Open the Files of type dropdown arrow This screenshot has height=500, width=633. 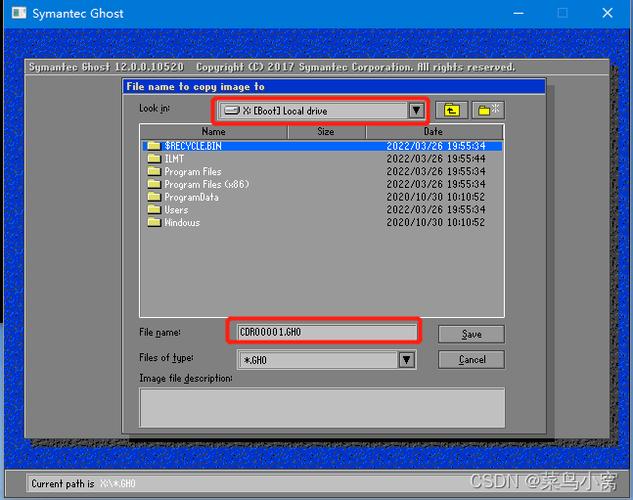[x=407, y=360]
